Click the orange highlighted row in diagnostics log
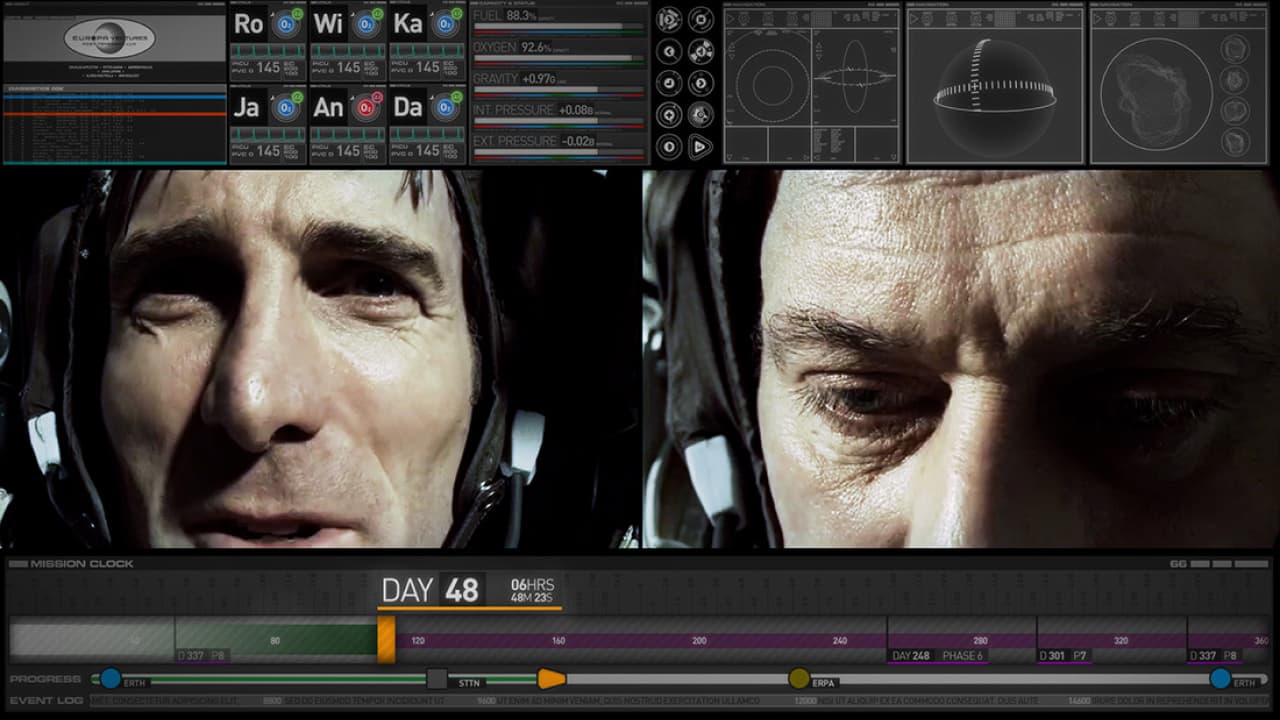The image size is (1280, 720). click(115, 113)
